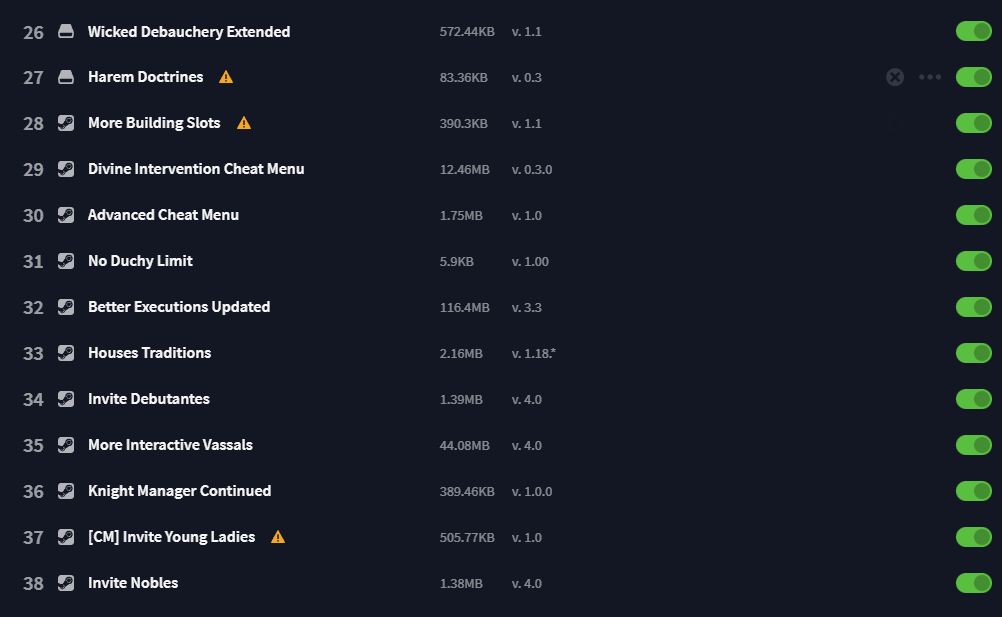Click warning triangle beside [CM] Invite Young Ladies
Screen dimensions: 1002x617
277,537
